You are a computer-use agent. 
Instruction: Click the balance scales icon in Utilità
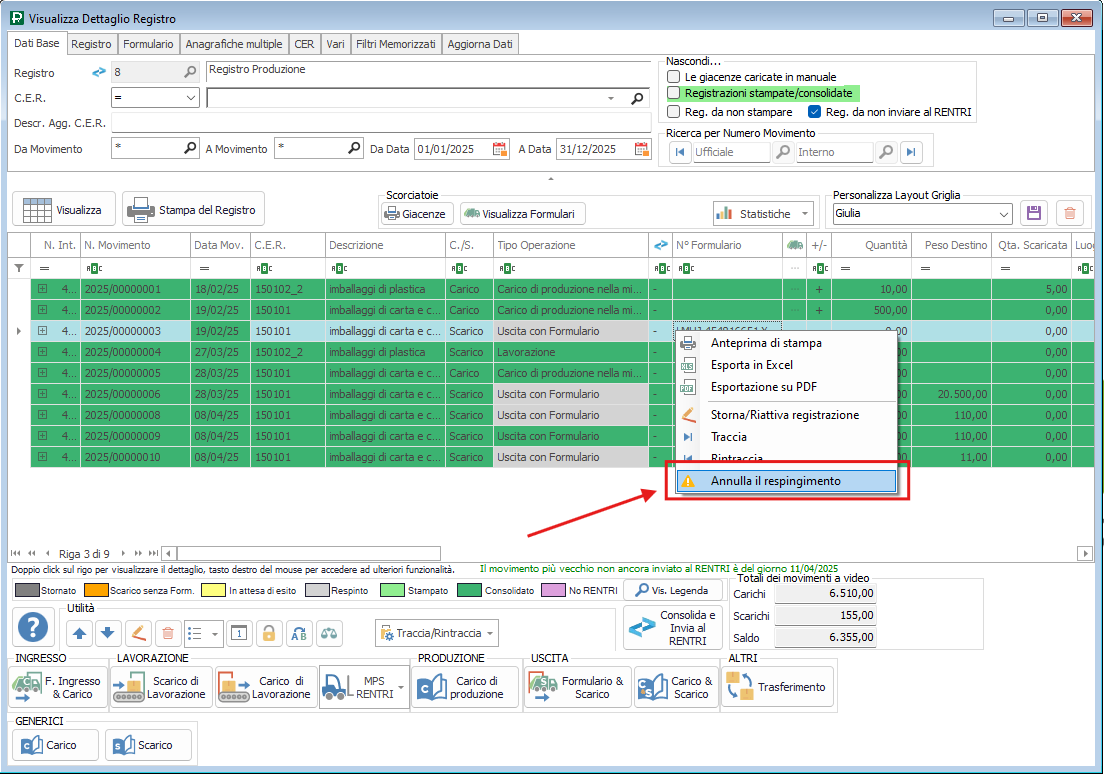[330, 632]
